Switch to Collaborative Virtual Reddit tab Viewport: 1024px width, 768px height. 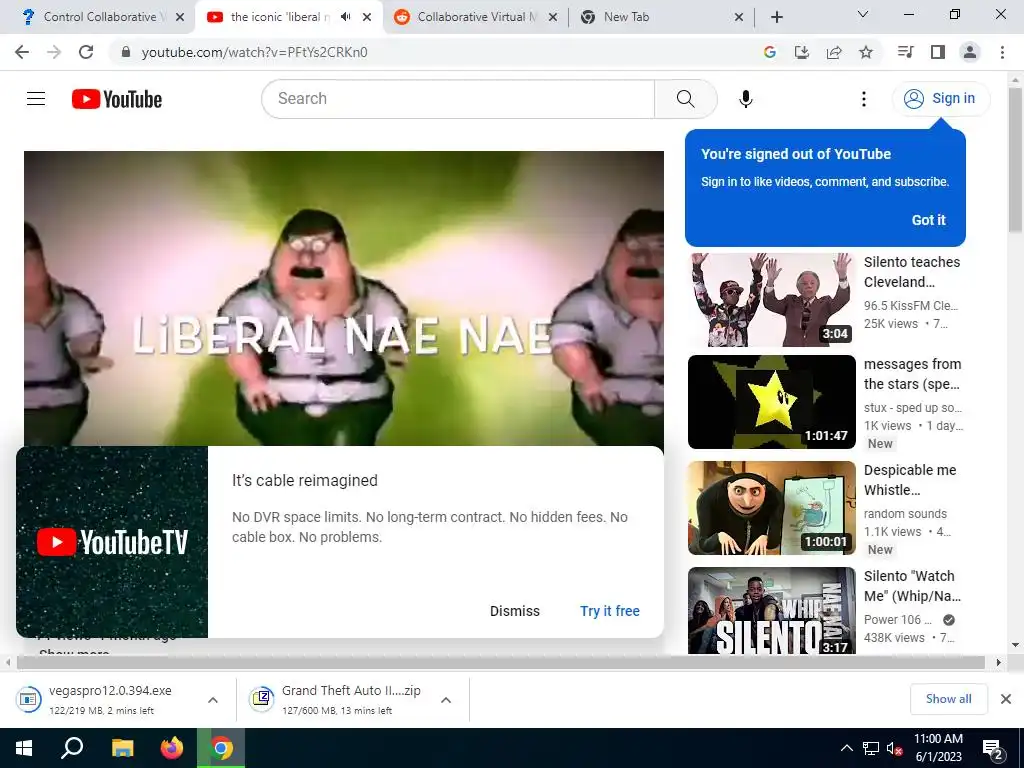(x=475, y=17)
